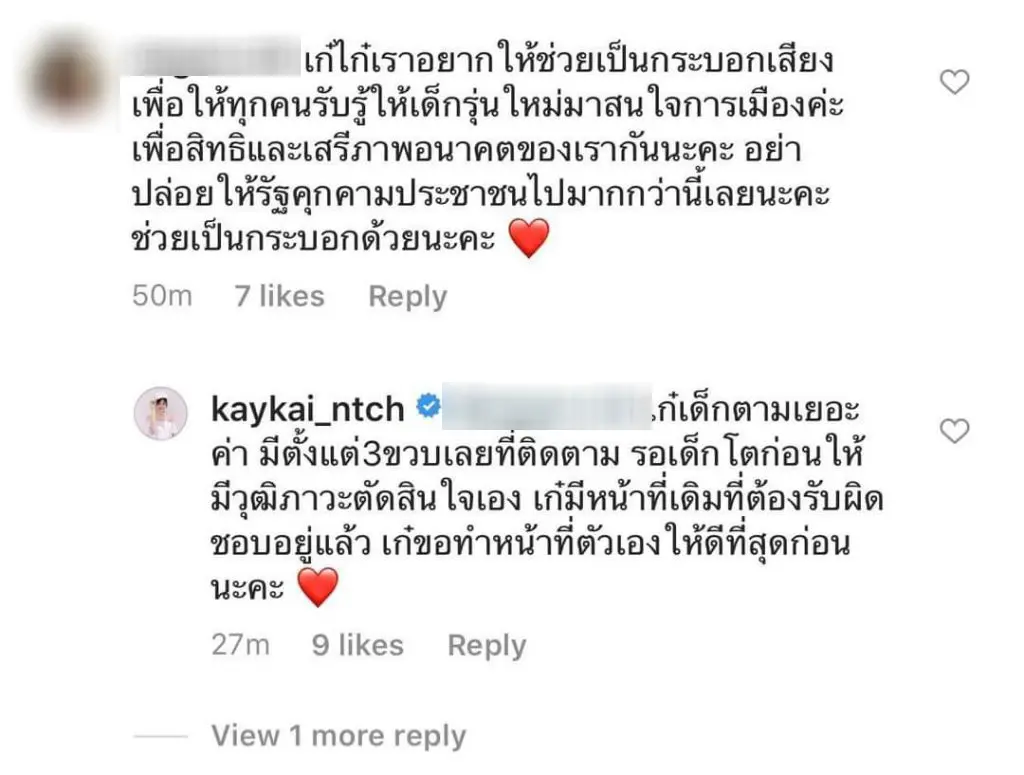1024x775 pixels.
Task: View who gave 7 likes
Action: (280, 296)
